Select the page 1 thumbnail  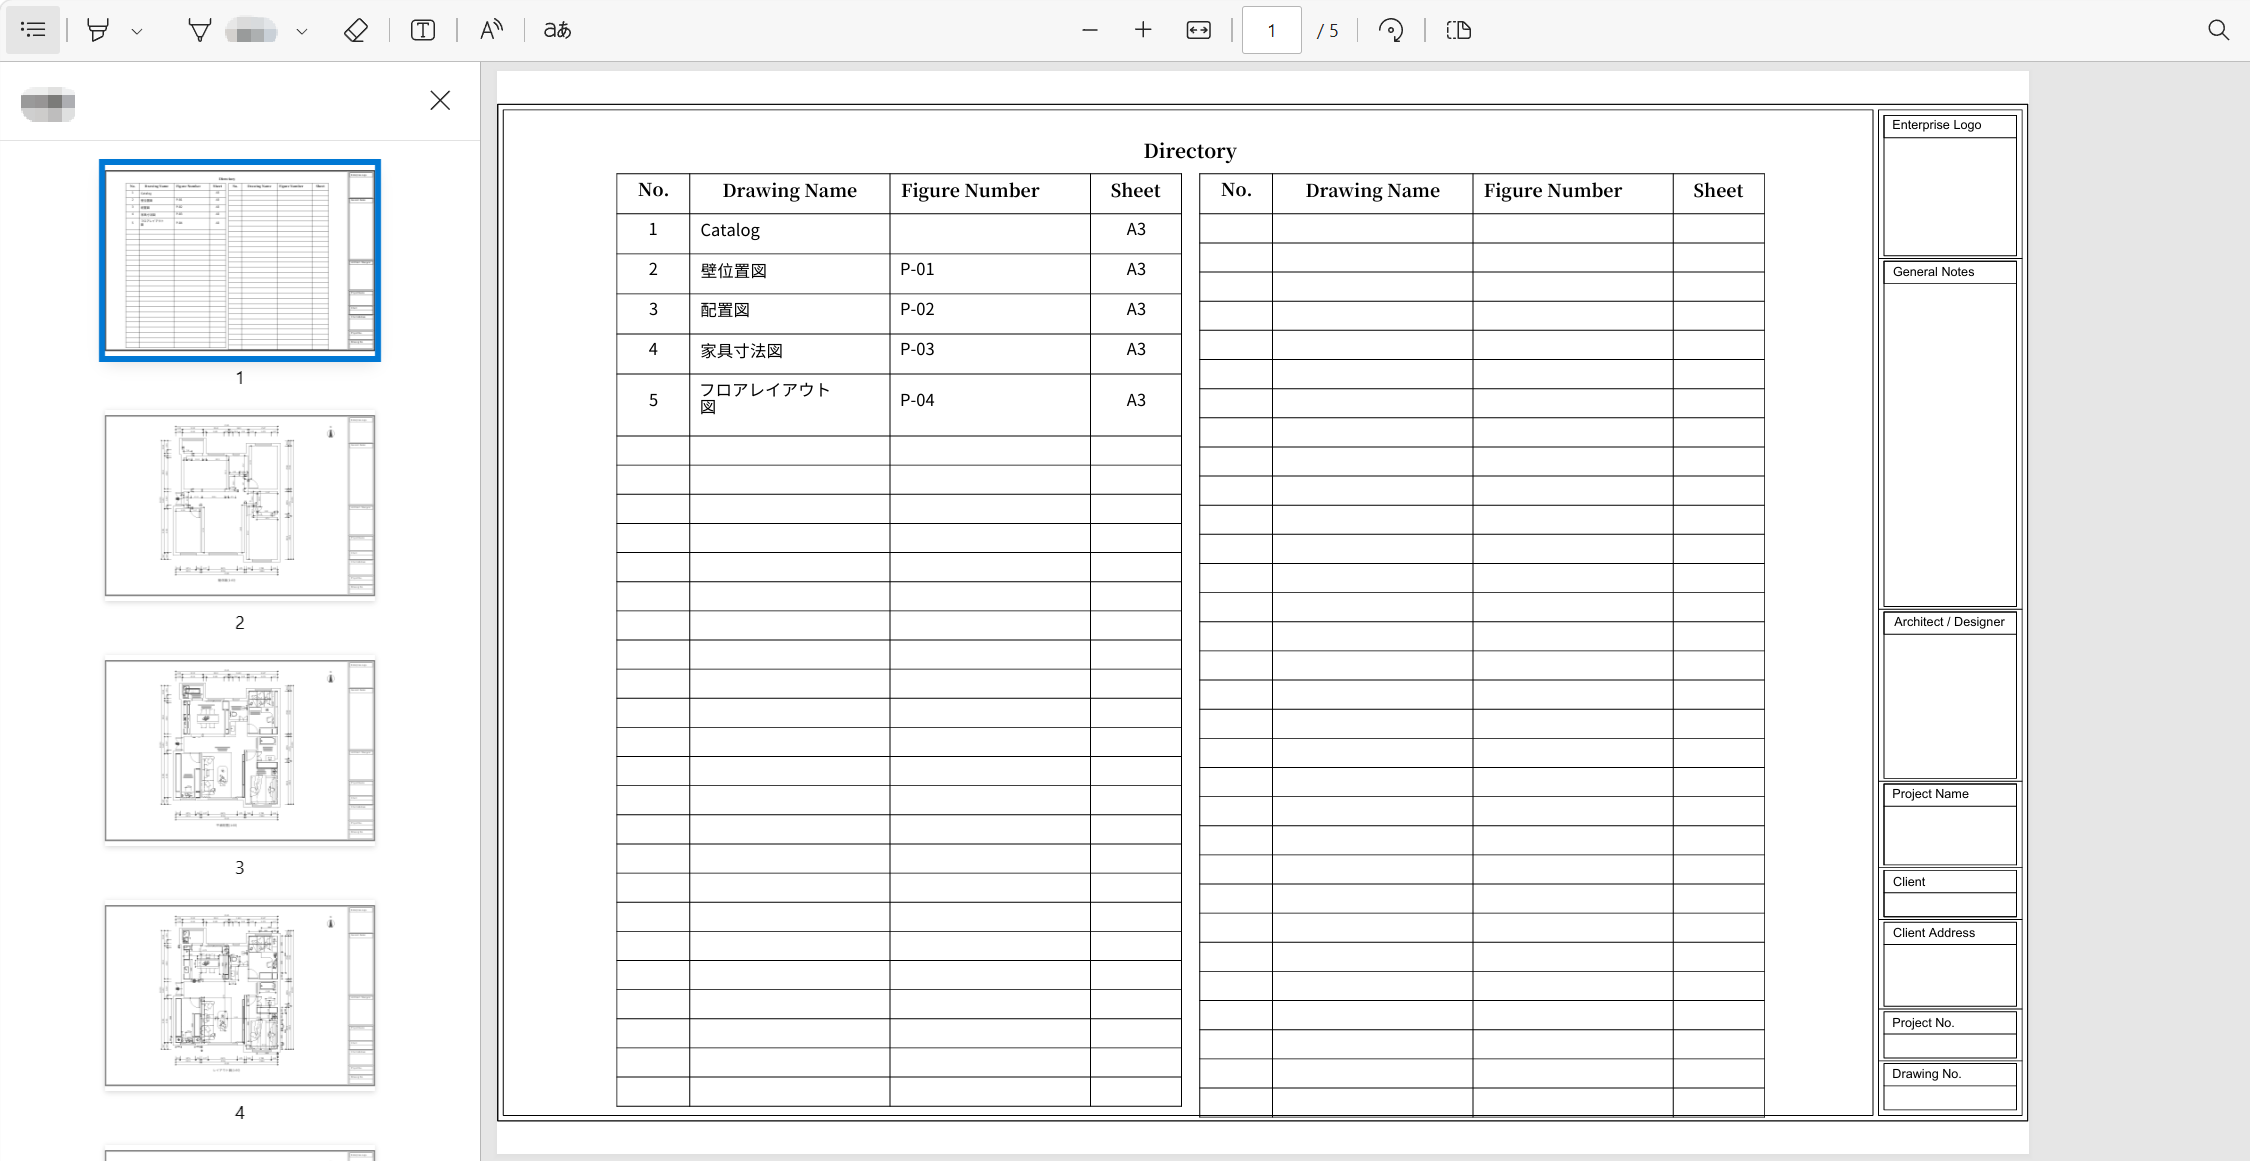[x=240, y=260]
